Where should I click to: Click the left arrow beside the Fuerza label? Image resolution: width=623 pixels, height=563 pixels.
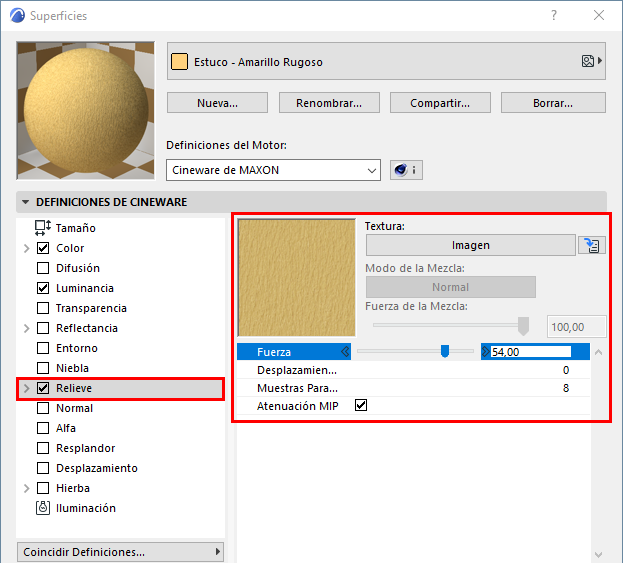point(345,352)
